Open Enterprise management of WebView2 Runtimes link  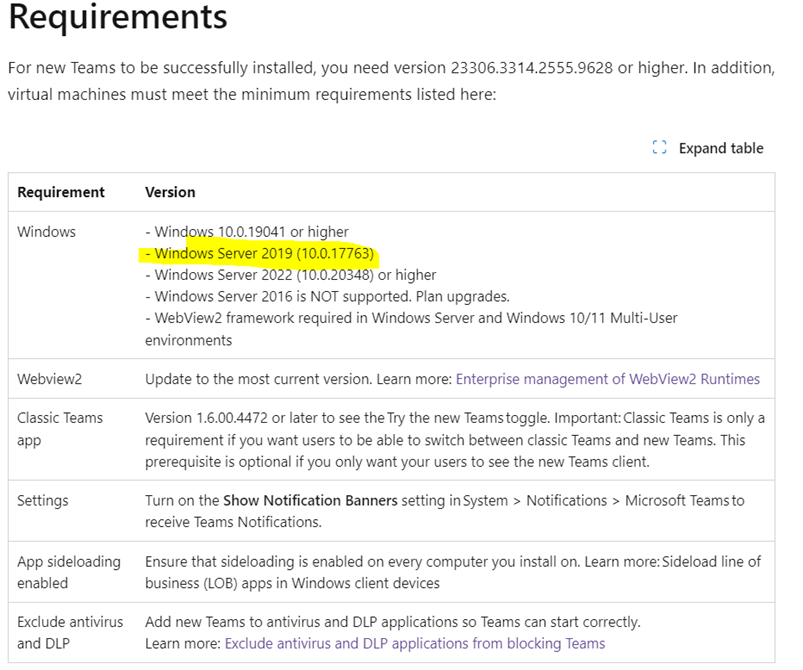coord(607,379)
